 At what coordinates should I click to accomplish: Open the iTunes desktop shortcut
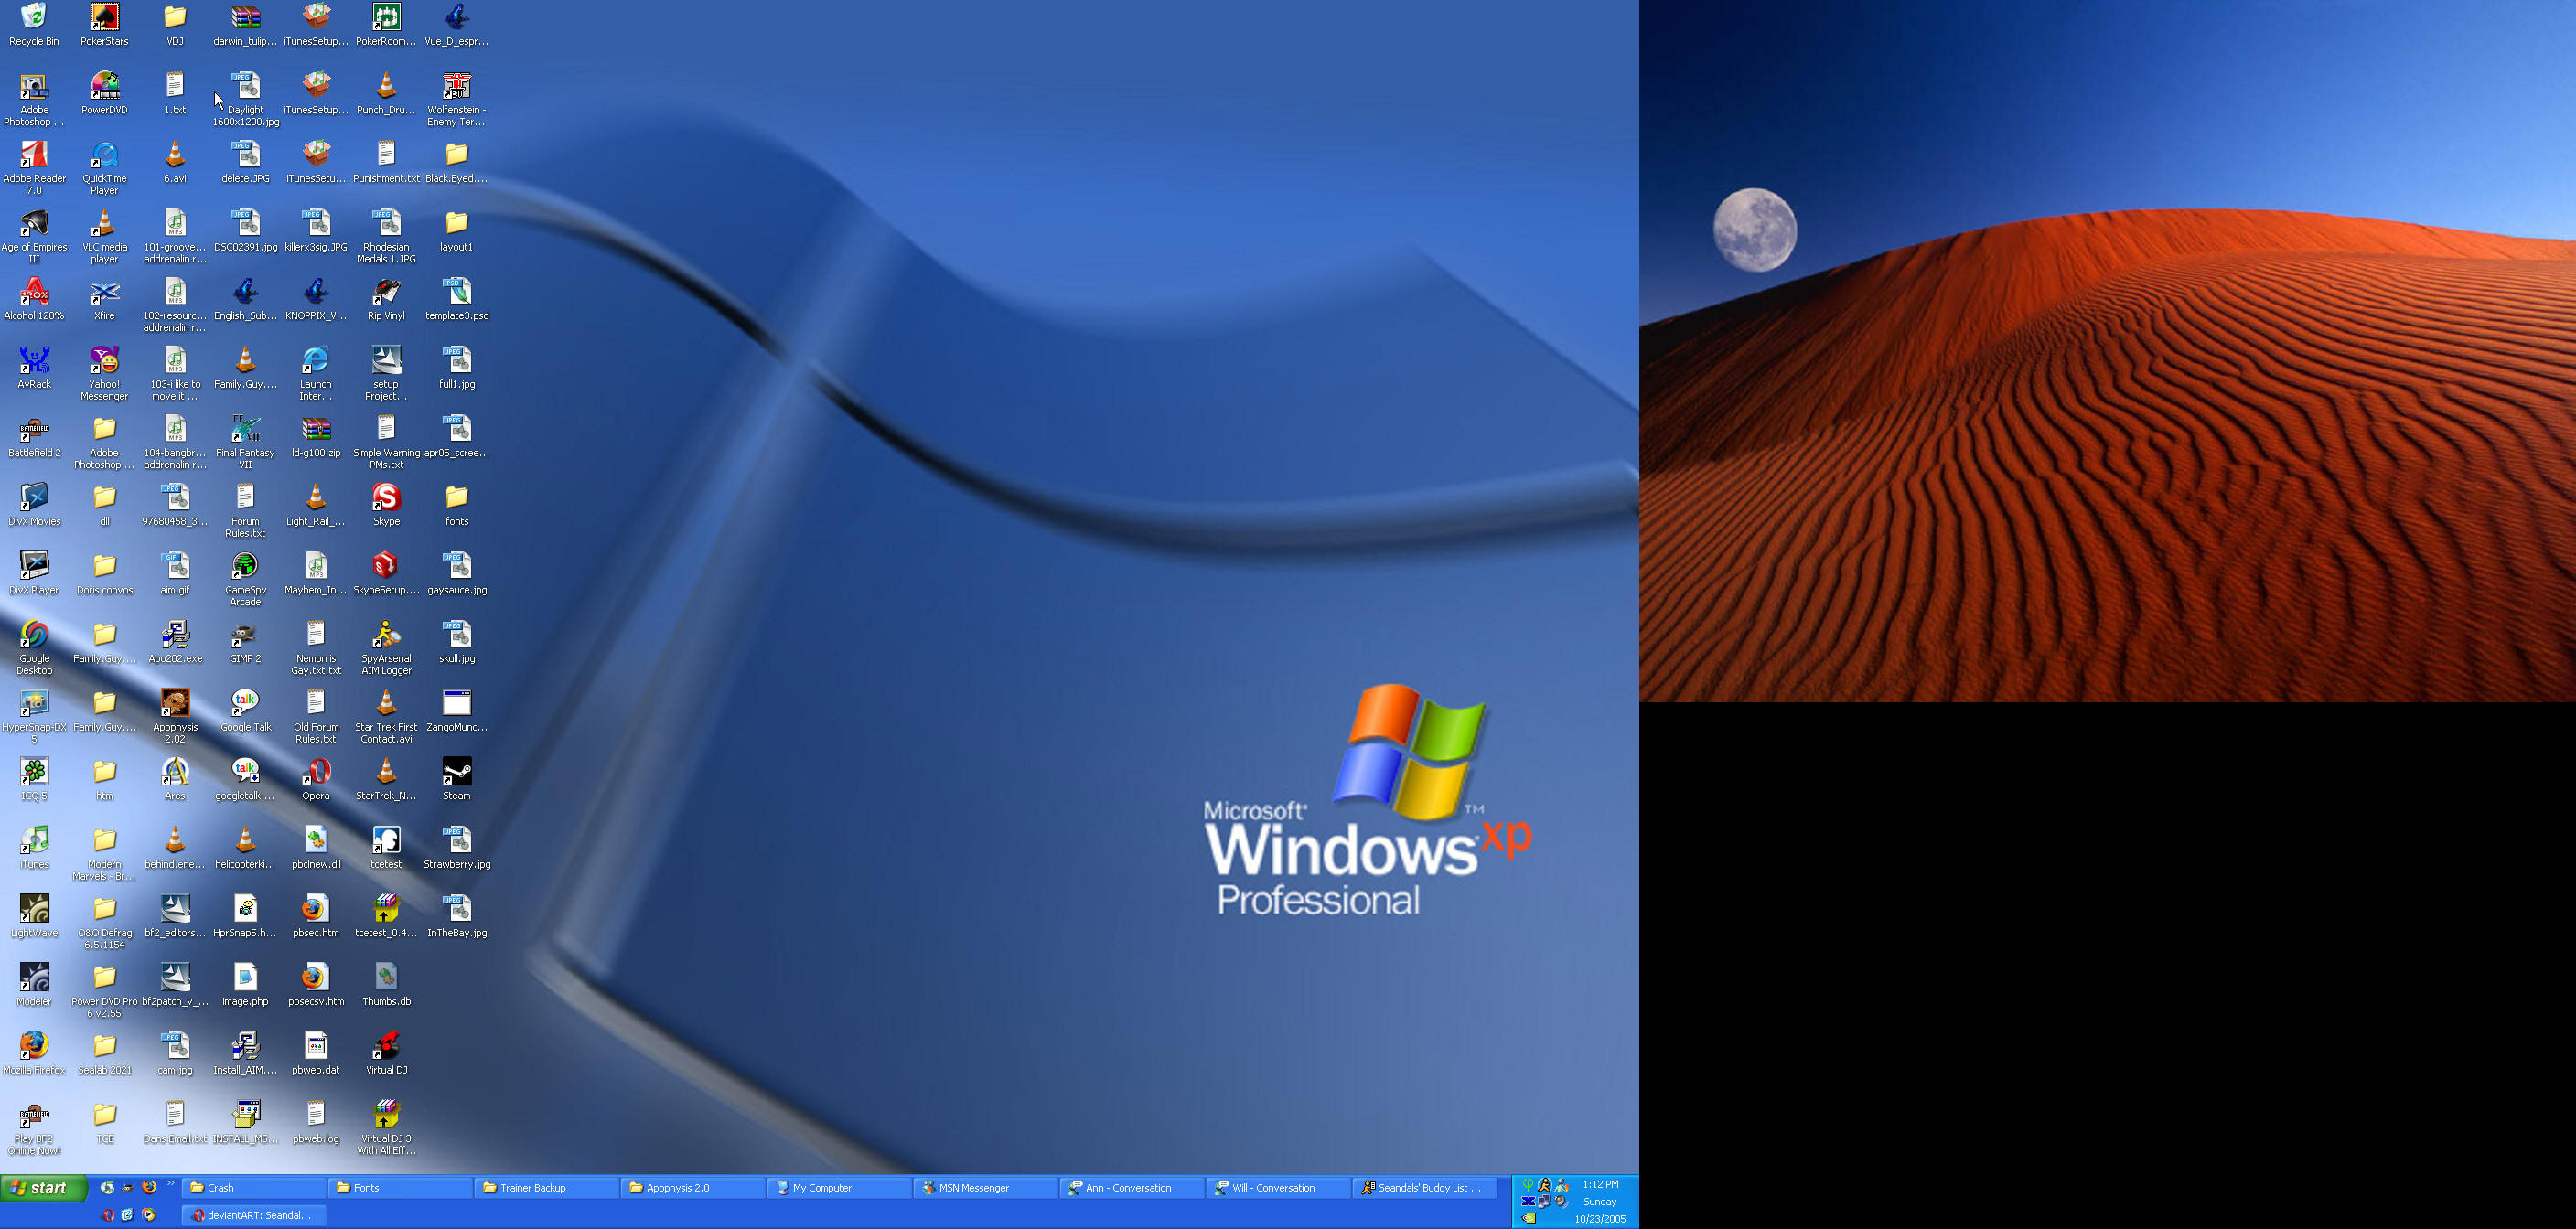click(x=34, y=848)
